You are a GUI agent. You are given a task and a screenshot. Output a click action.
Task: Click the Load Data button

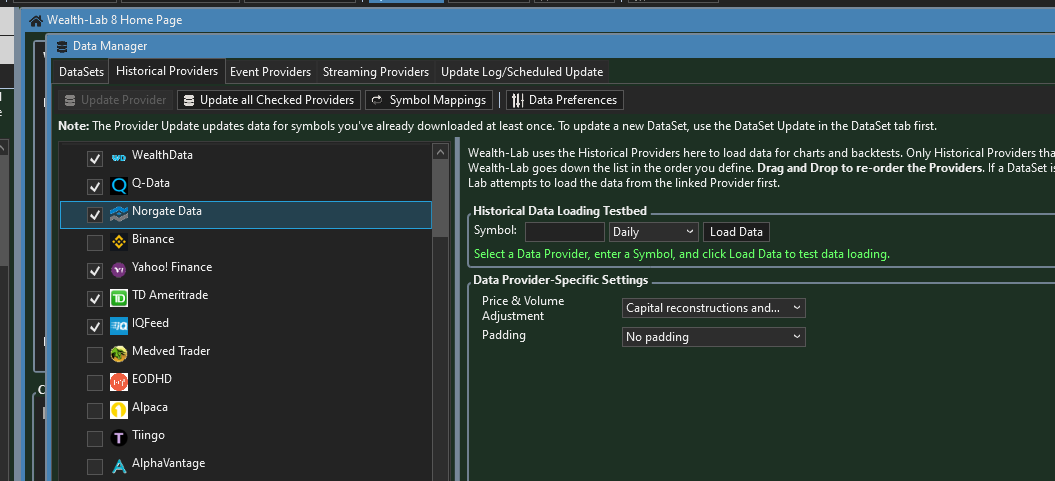coord(736,232)
